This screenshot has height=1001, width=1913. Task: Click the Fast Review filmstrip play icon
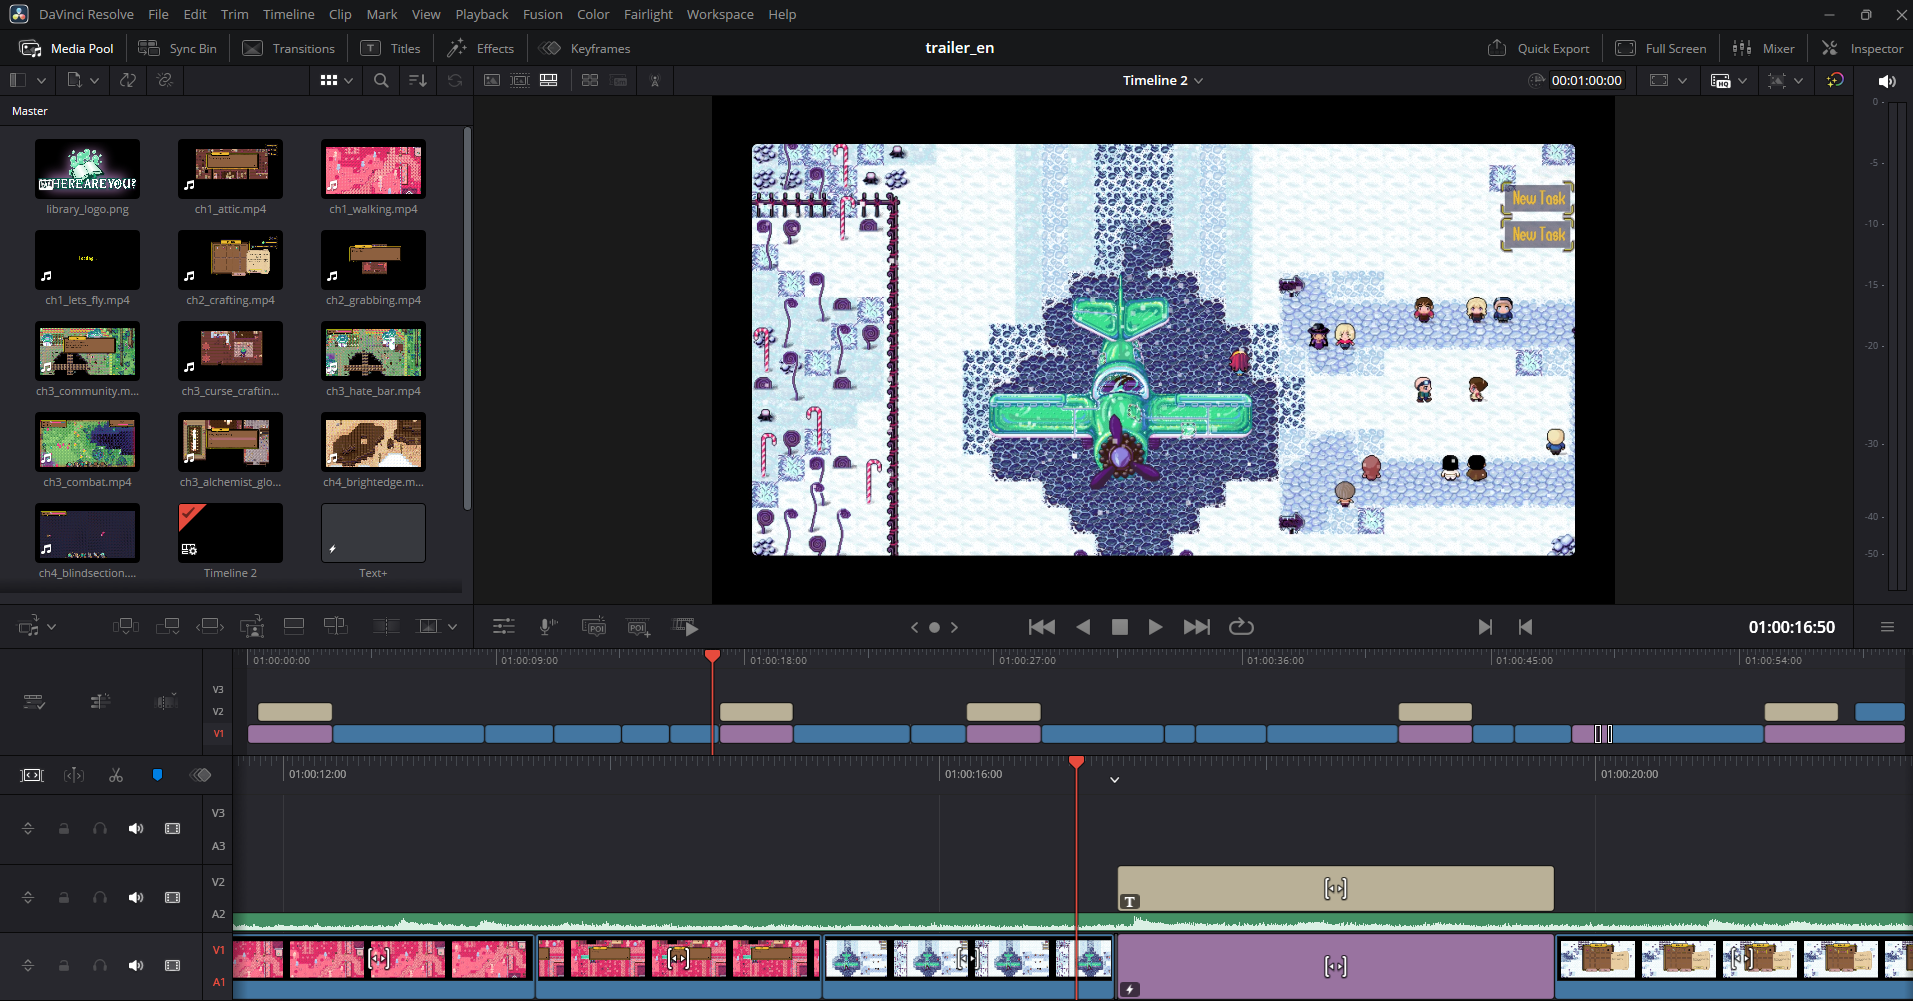[x=685, y=627]
